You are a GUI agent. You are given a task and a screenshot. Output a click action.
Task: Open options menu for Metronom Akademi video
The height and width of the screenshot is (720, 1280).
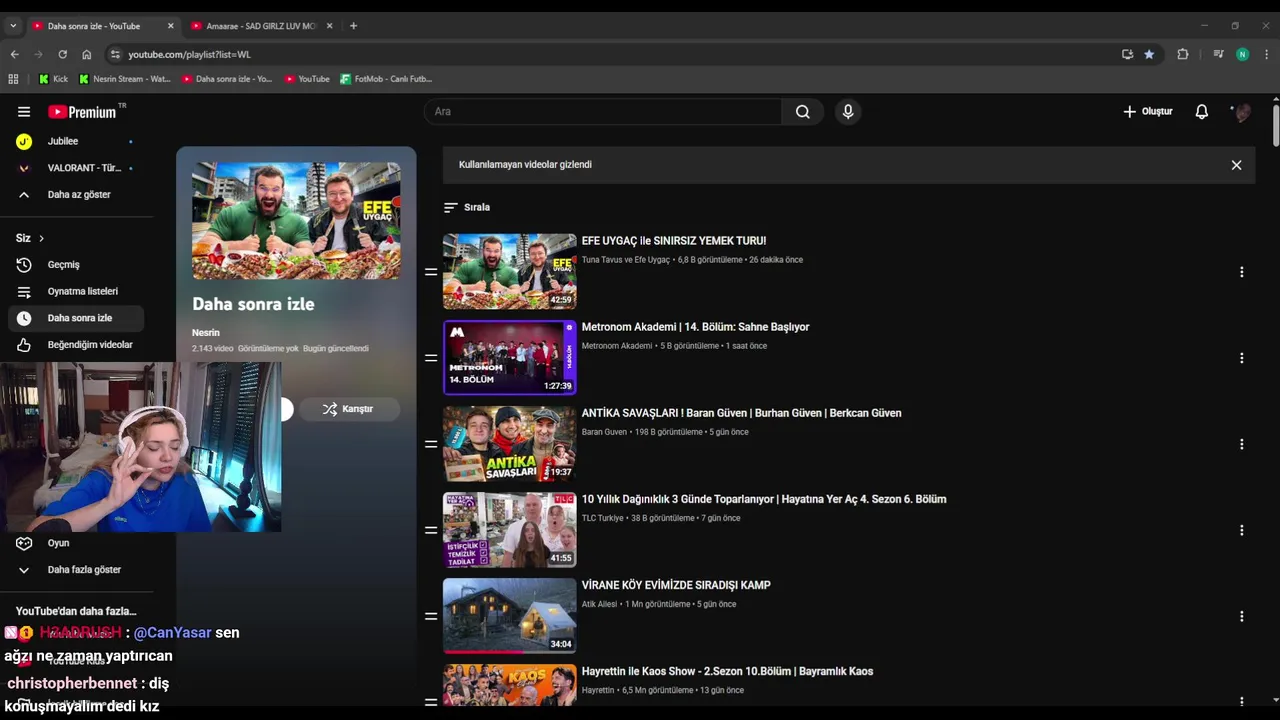tap(1241, 358)
